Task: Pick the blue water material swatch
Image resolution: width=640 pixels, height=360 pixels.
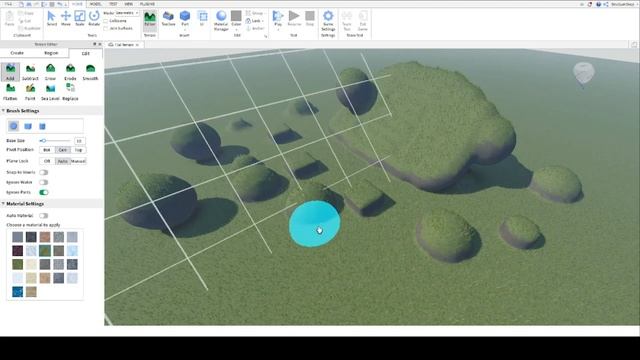Action: [17, 292]
